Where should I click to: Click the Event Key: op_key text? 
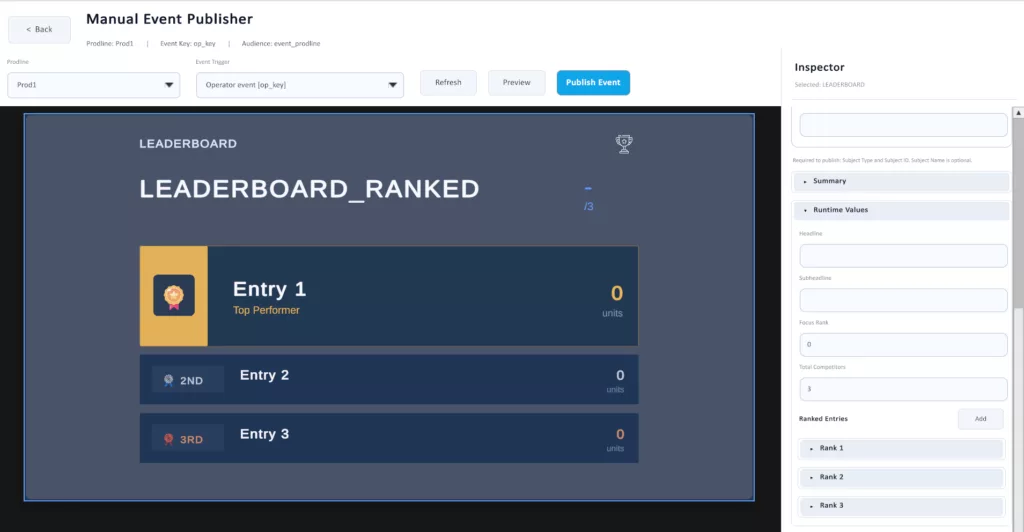(x=187, y=44)
